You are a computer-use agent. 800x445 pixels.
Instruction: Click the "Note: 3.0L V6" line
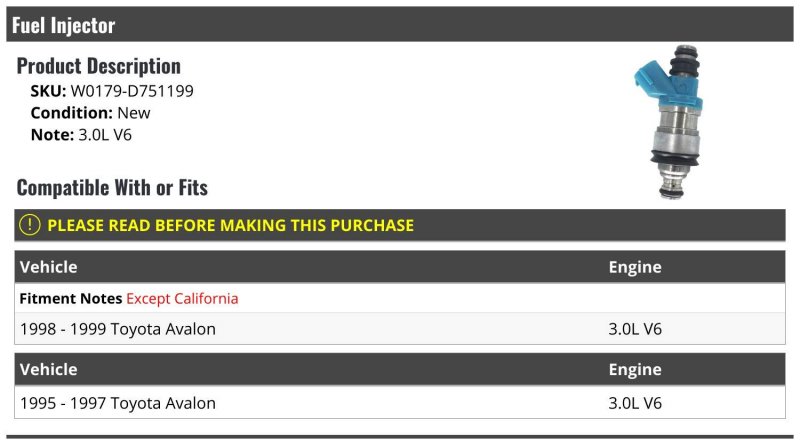click(x=81, y=134)
